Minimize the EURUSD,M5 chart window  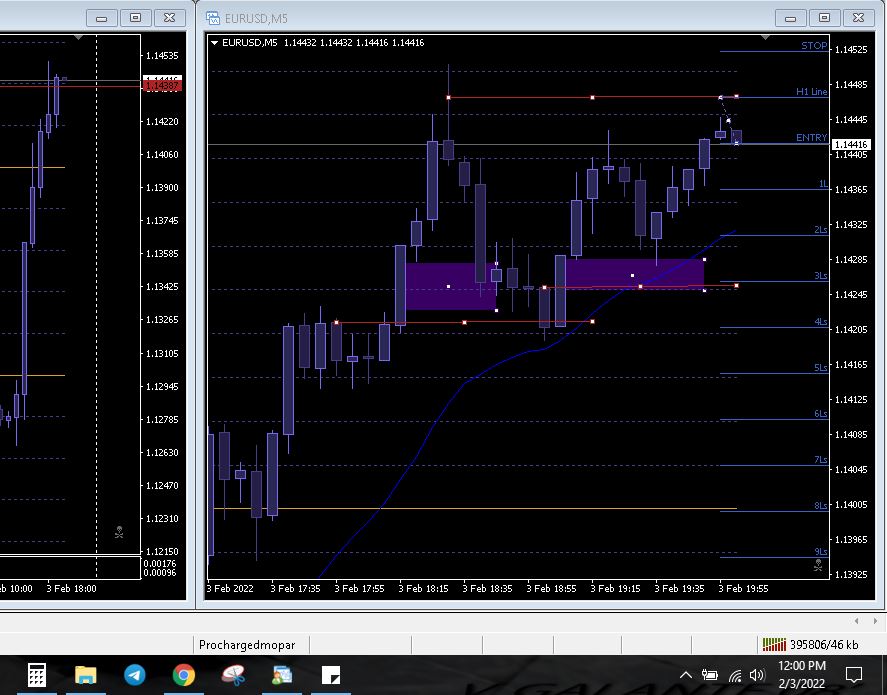tap(790, 18)
